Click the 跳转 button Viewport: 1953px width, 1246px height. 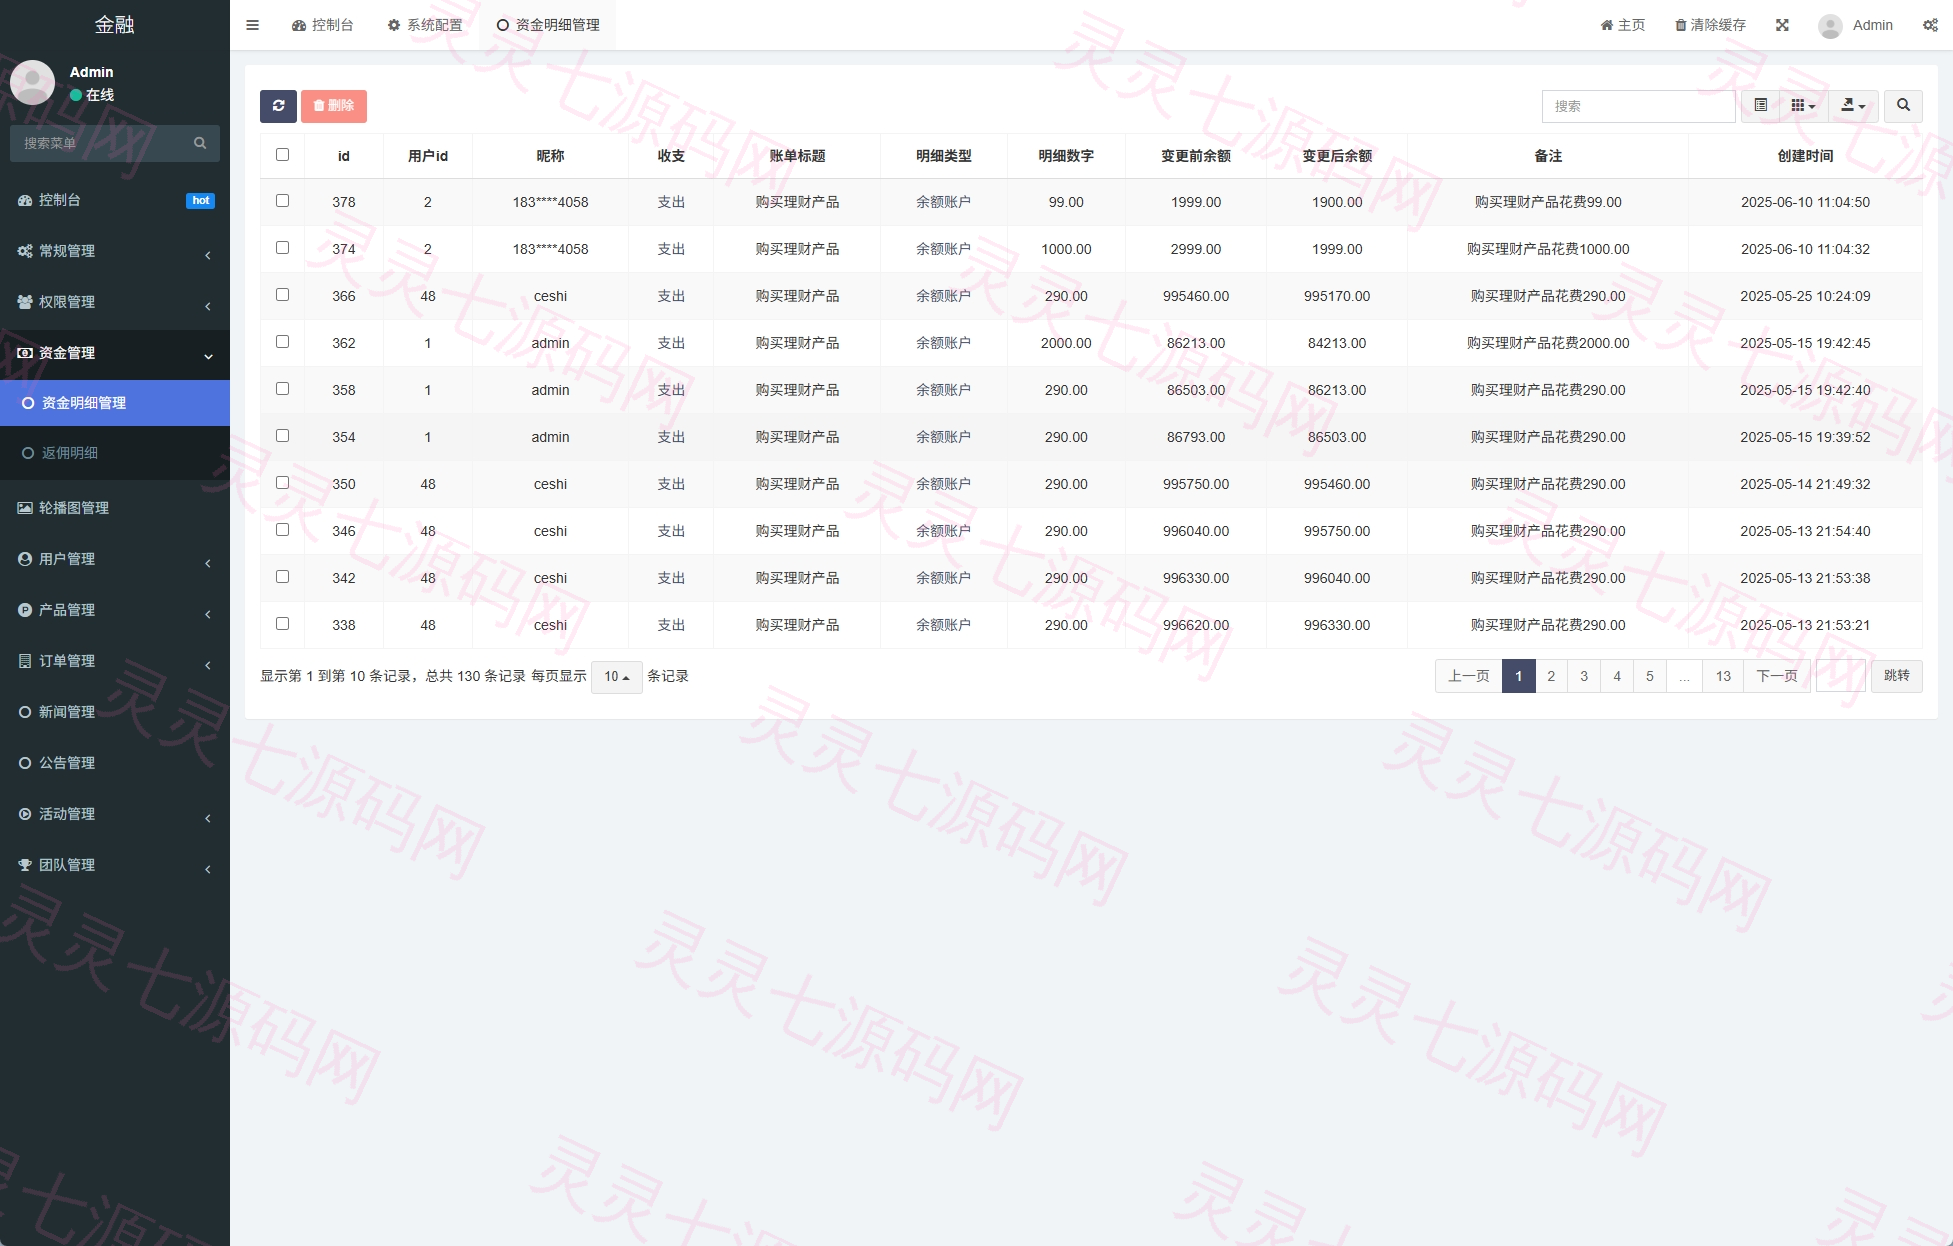pos(1897,677)
